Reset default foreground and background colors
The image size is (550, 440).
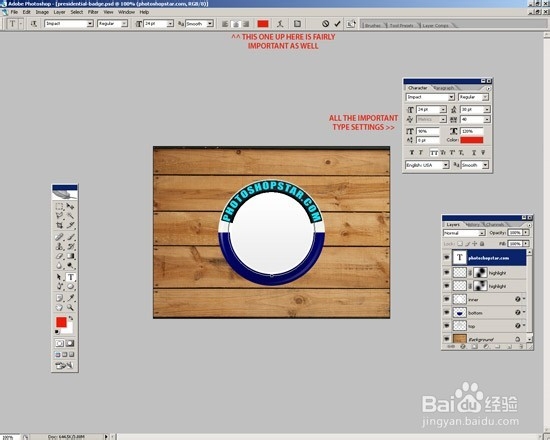[57, 332]
